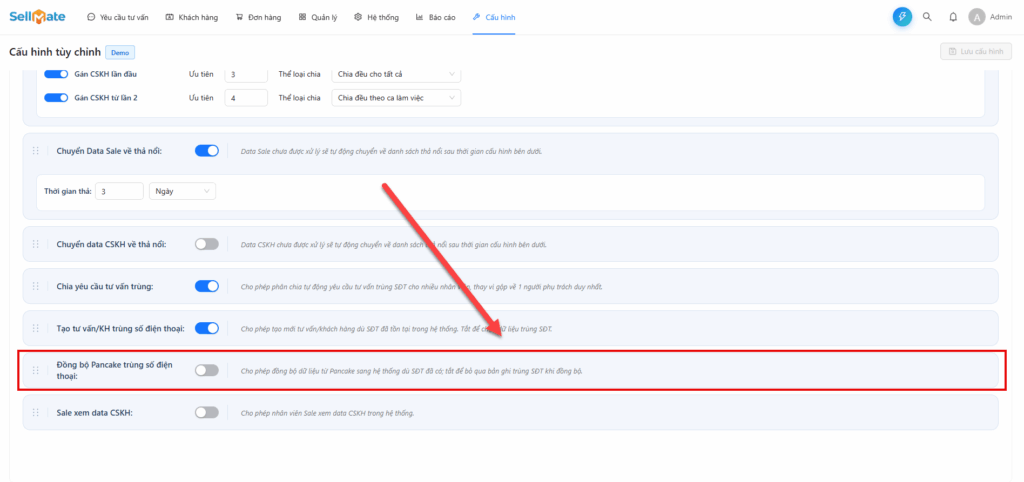Click drag handle of Chia yêu cầu tư vấn trùng
1024x482 pixels.
click(x=36, y=286)
